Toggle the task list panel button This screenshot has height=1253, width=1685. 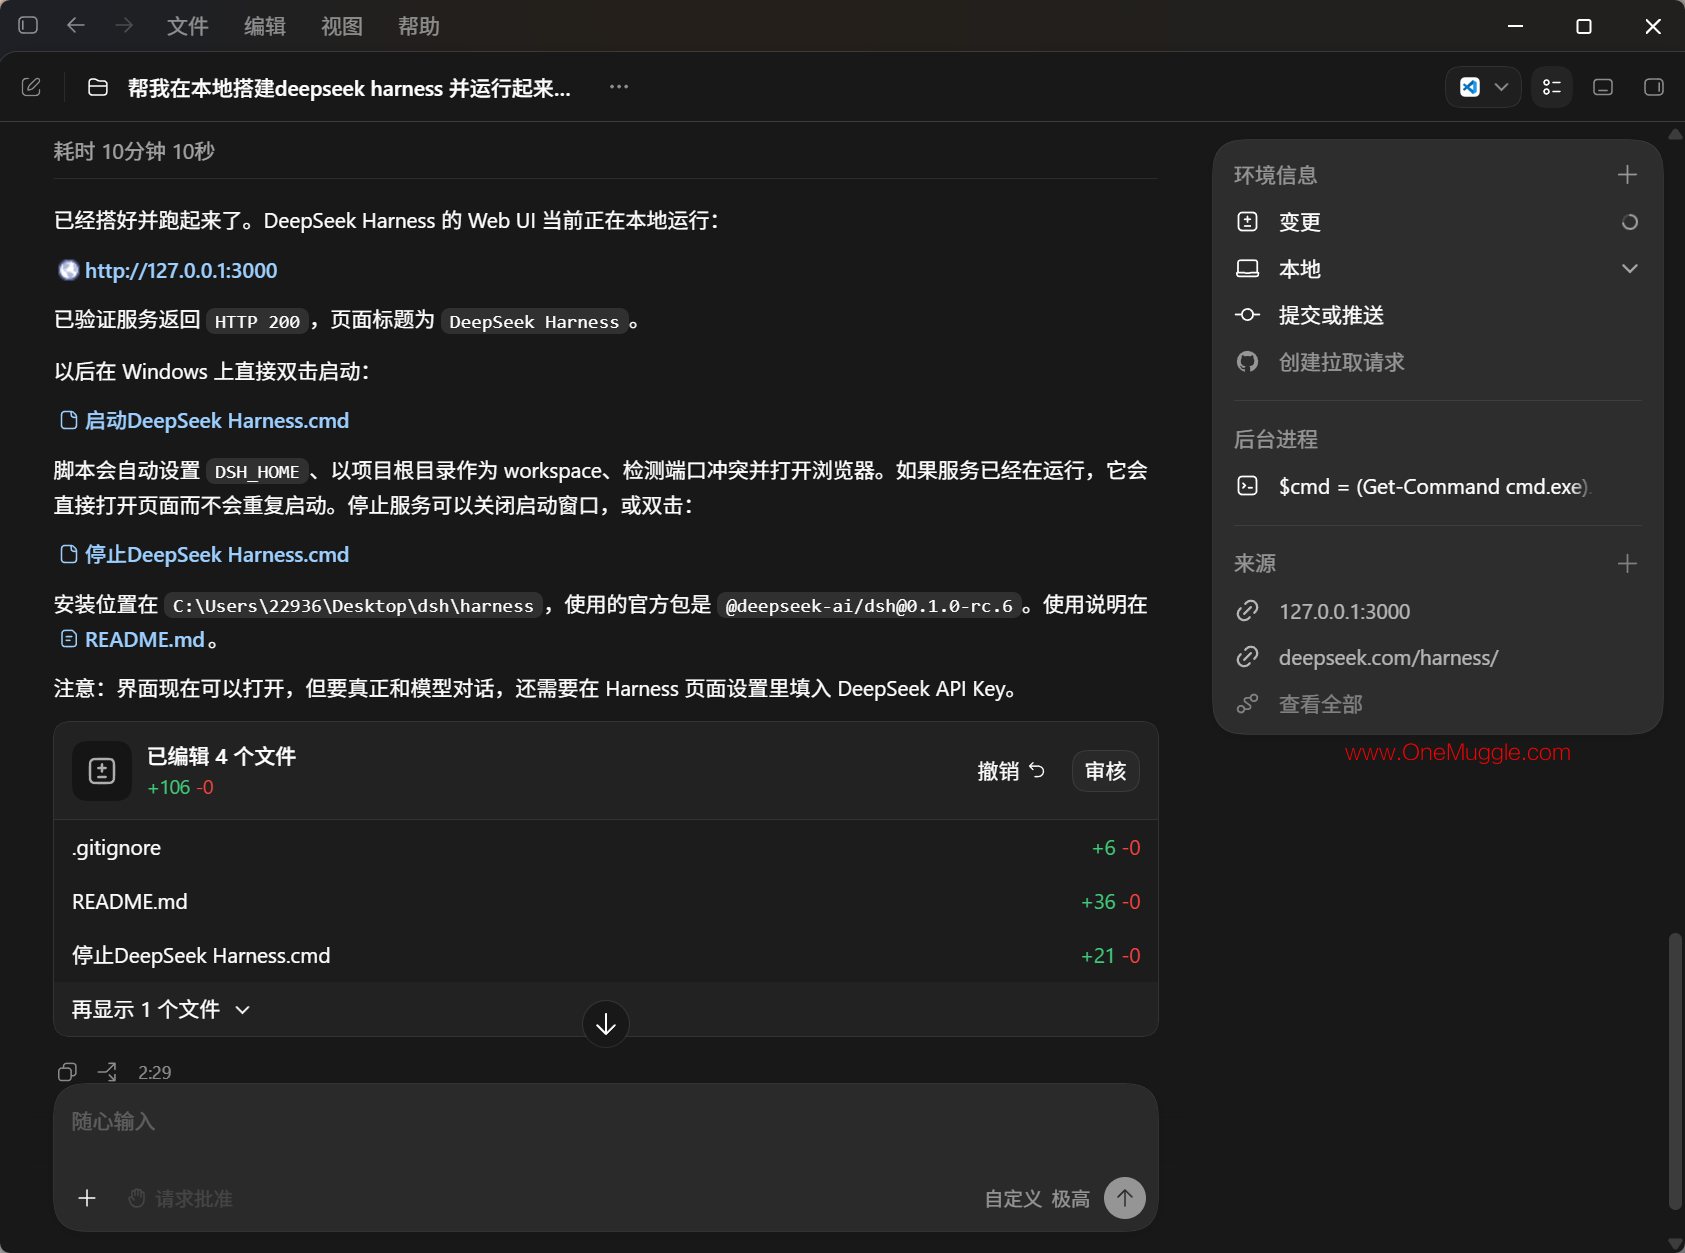pos(1552,87)
